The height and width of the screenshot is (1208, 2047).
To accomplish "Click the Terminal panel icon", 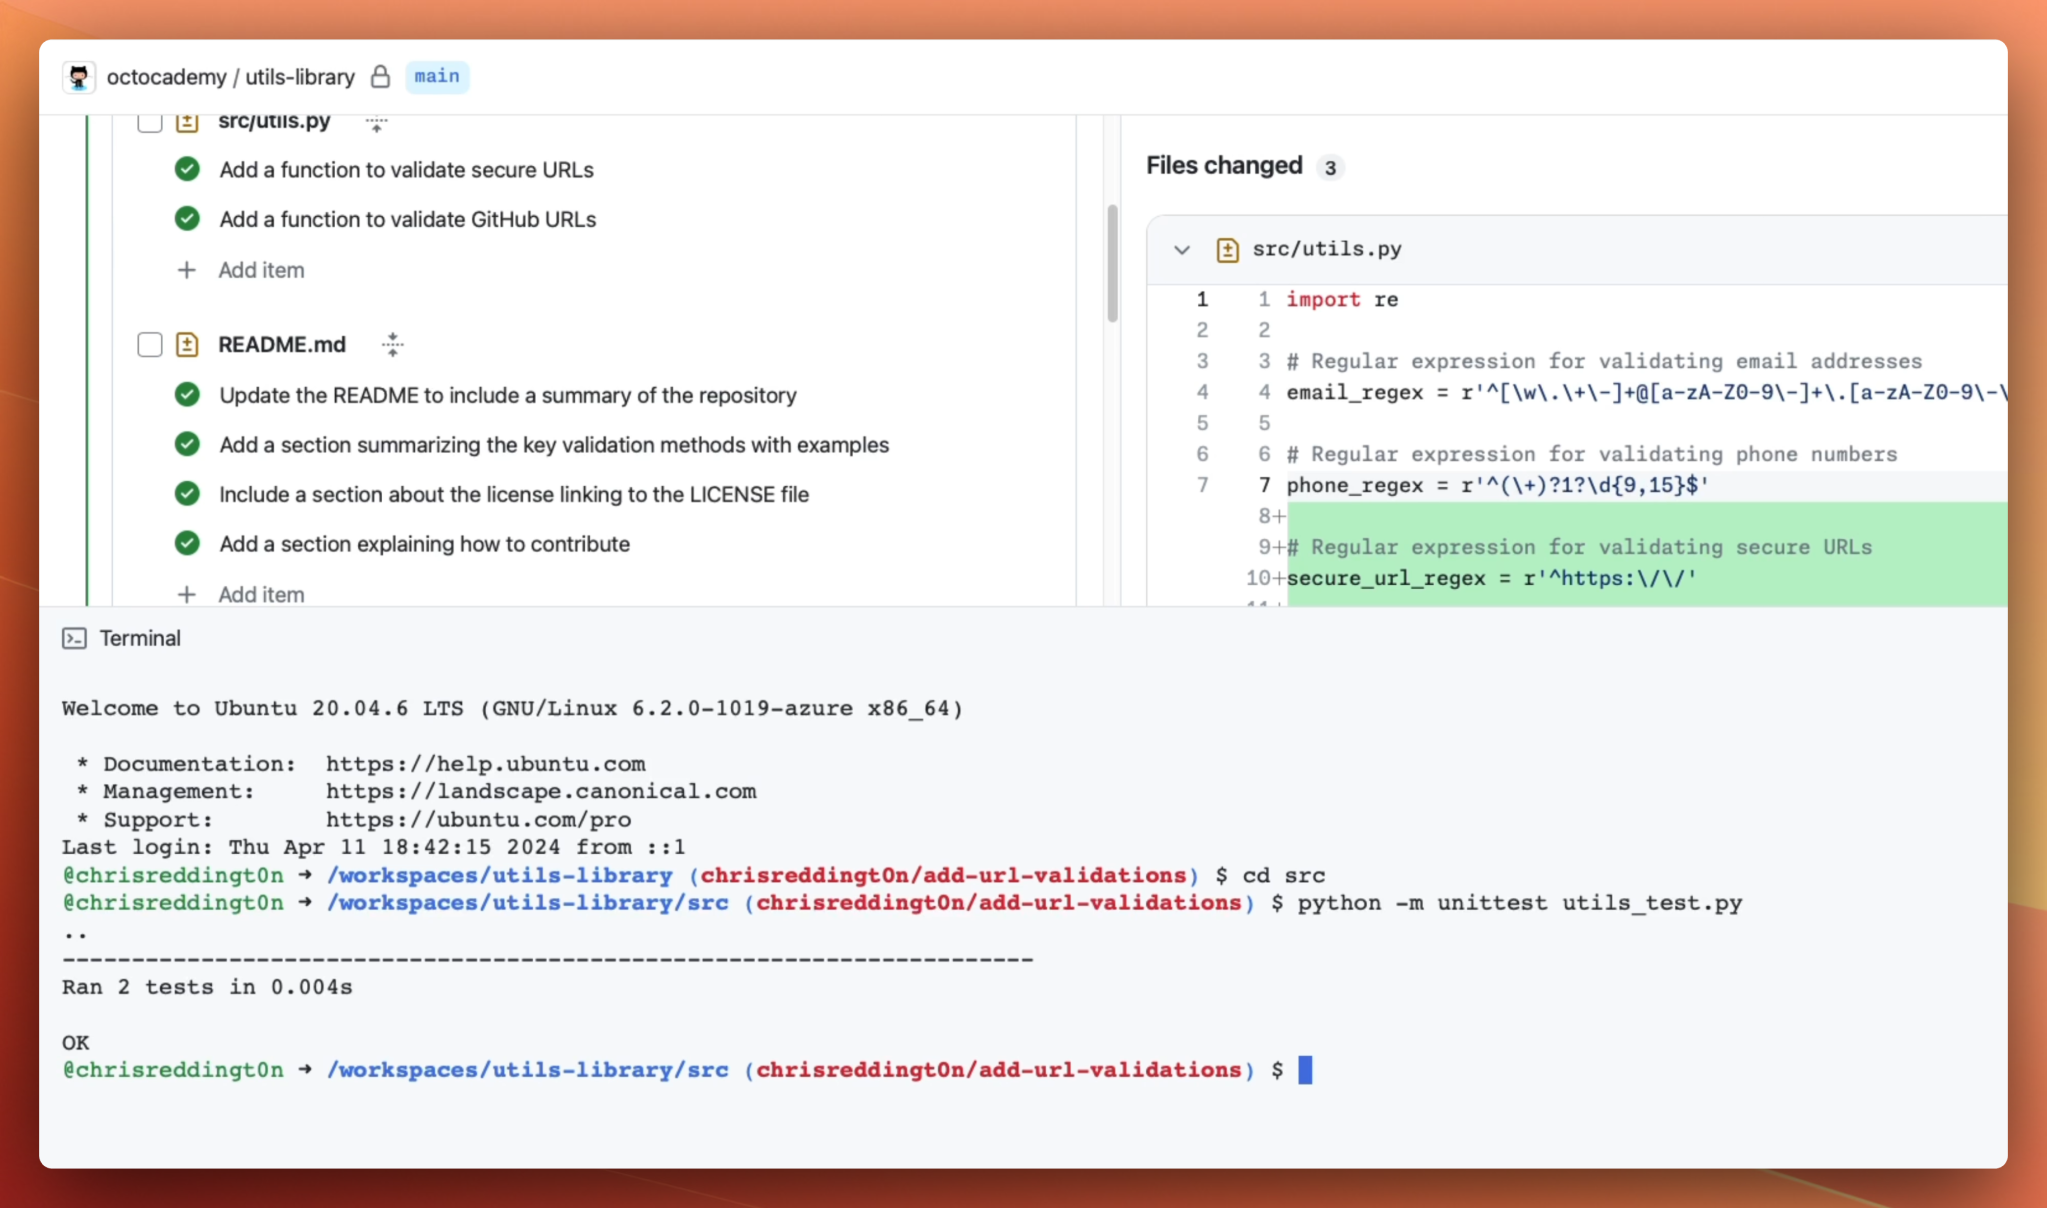I will tap(74, 638).
